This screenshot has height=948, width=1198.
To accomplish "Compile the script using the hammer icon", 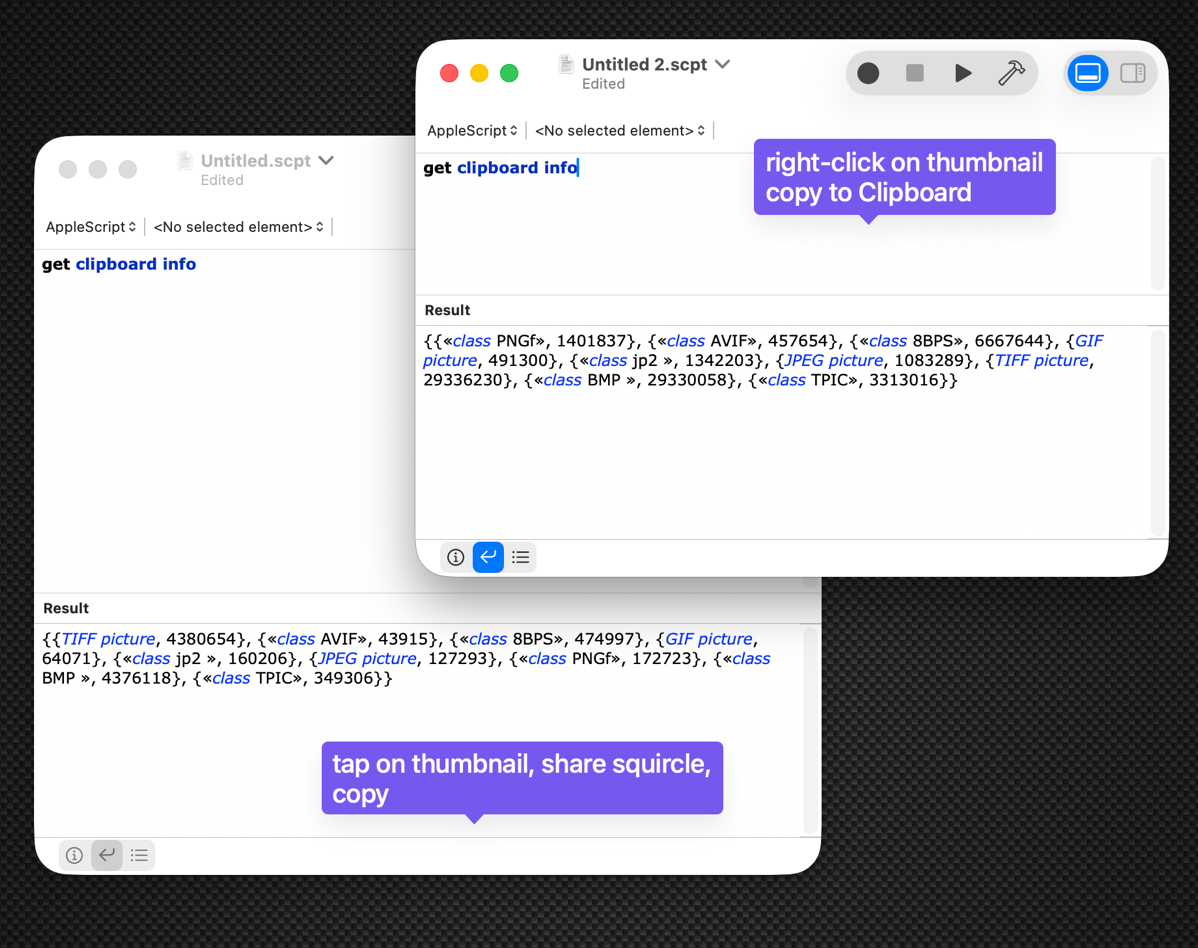I will 1011,73.
